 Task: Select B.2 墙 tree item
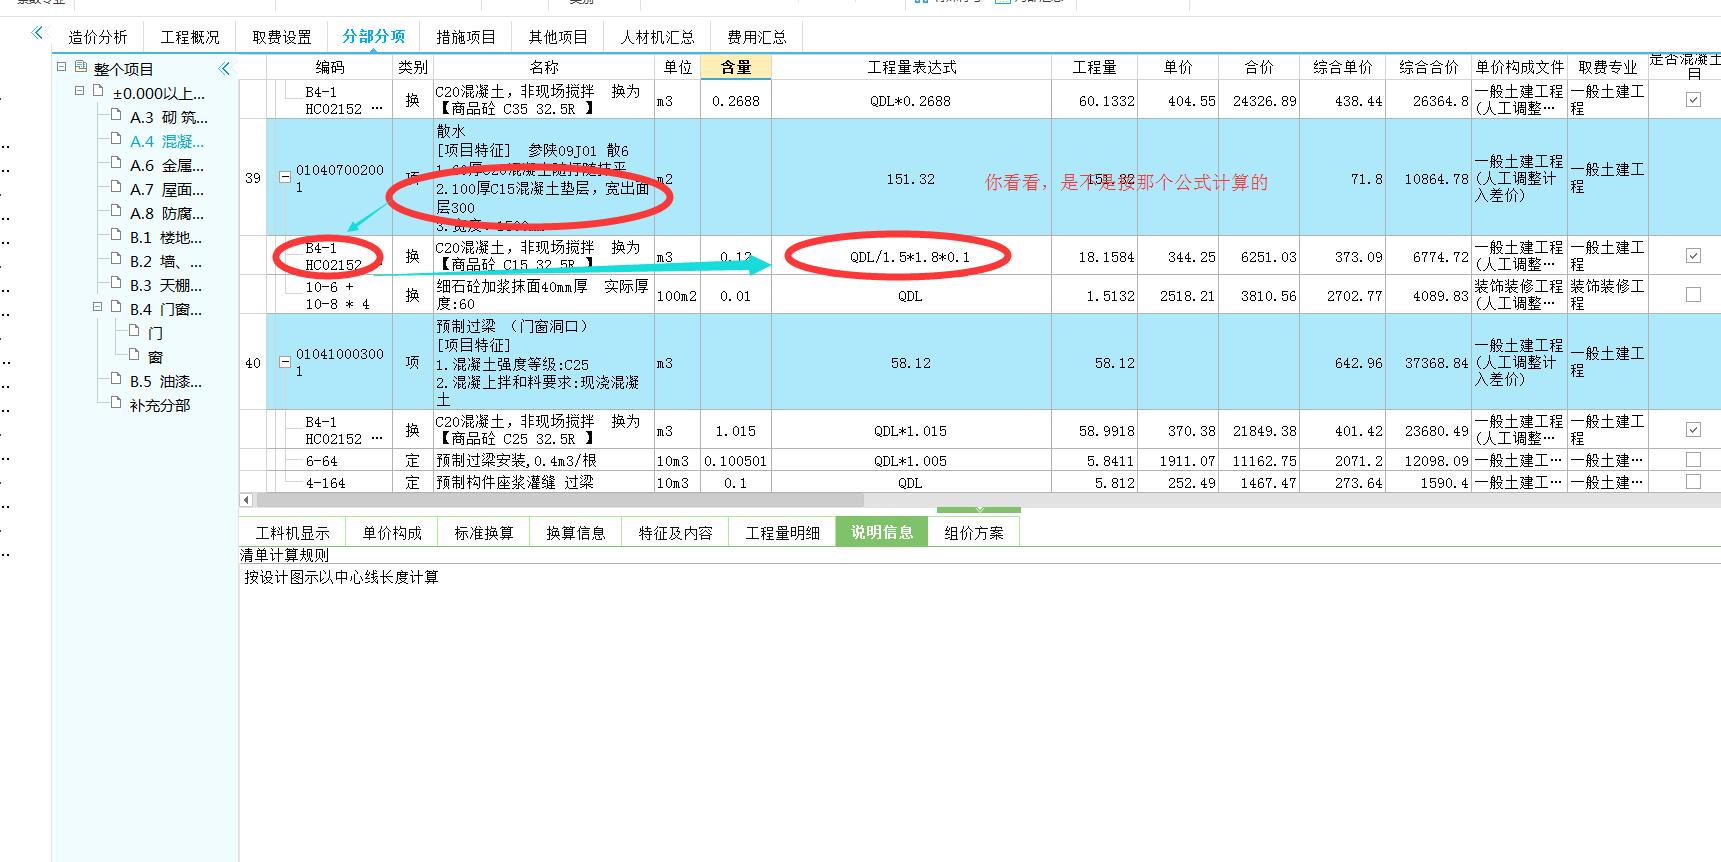[165, 261]
